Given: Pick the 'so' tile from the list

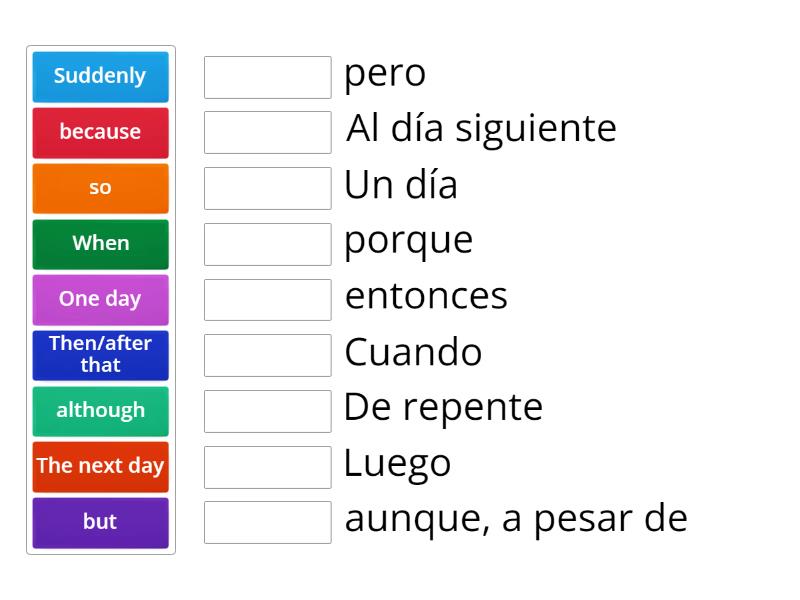Looking at the screenshot, I should pos(100,188).
